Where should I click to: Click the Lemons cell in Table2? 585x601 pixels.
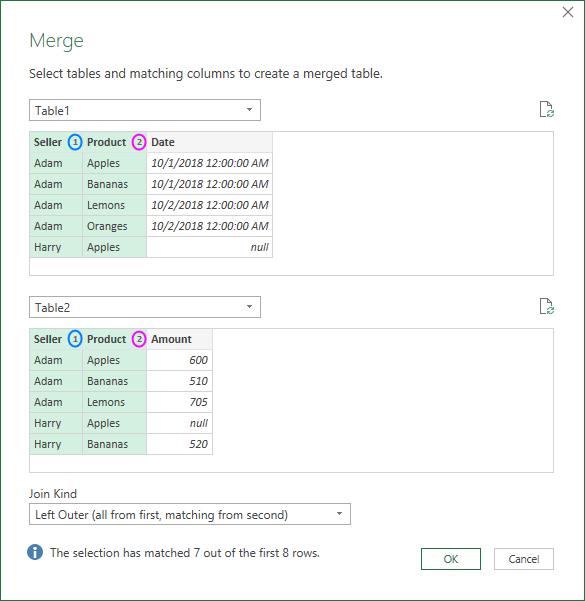[x=114, y=402]
